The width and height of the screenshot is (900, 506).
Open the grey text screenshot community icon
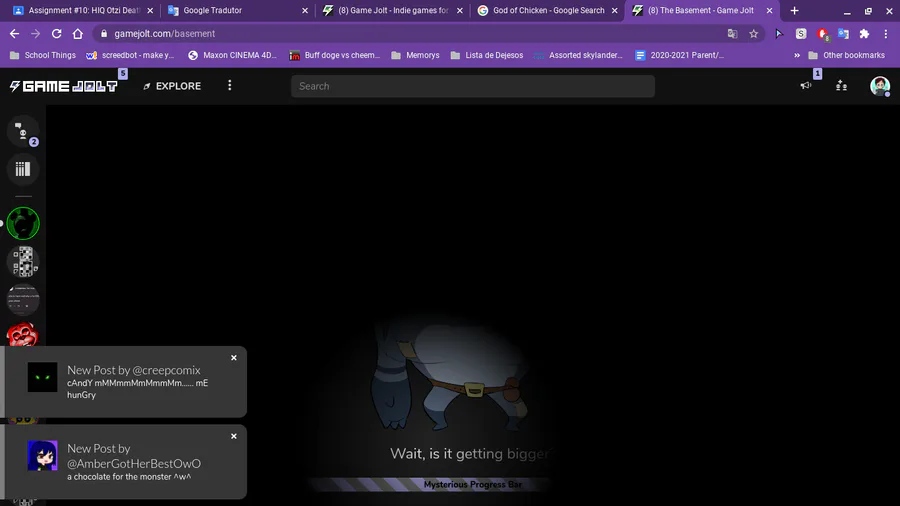[x=23, y=298]
